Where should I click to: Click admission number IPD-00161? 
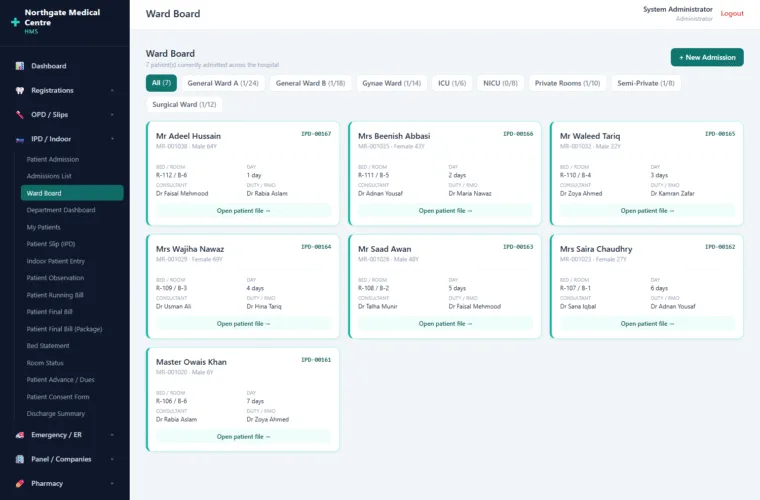click(316, 359)
